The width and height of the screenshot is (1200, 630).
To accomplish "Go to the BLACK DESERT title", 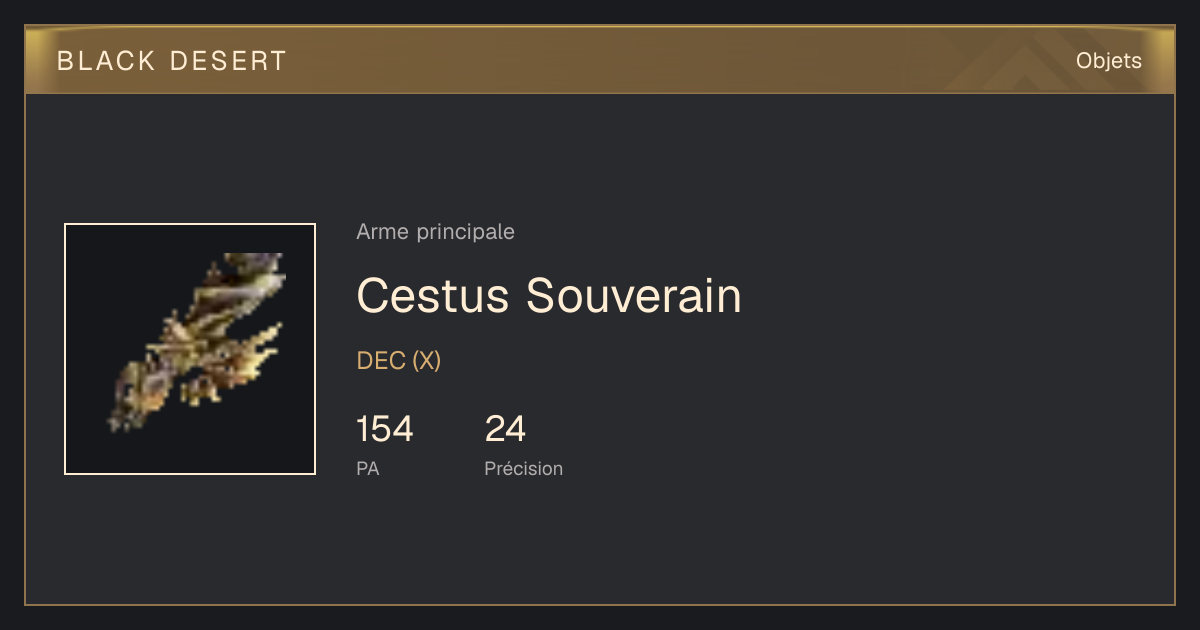I will [x=172, y=61].
